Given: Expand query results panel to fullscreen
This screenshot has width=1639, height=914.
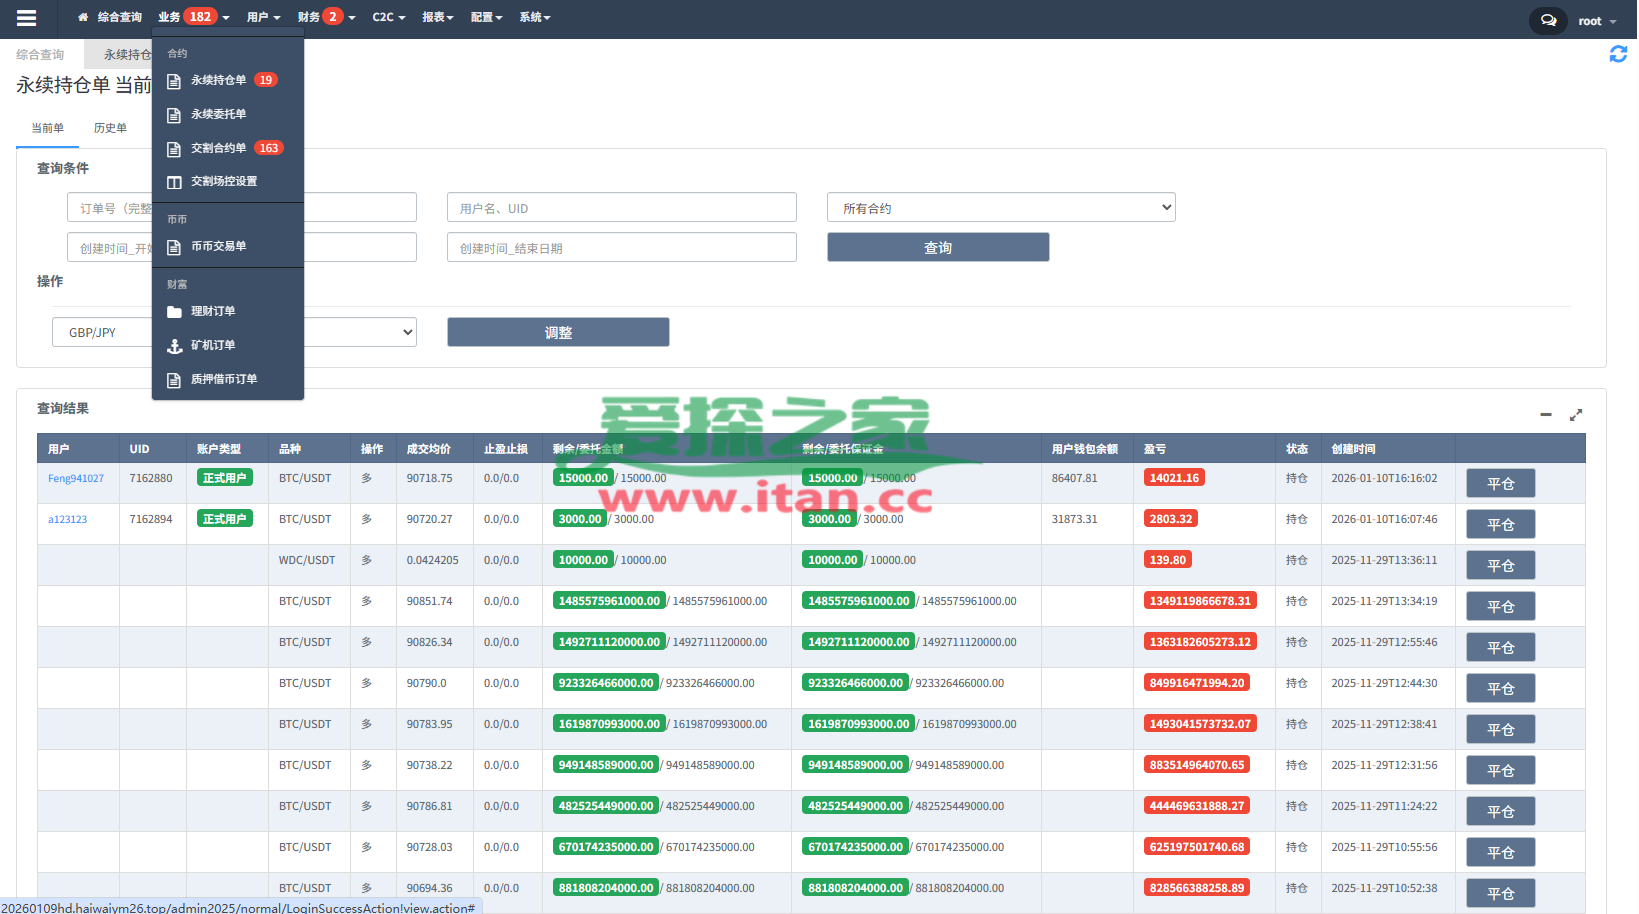Looking at the screenshot, I should point(1576,414).
